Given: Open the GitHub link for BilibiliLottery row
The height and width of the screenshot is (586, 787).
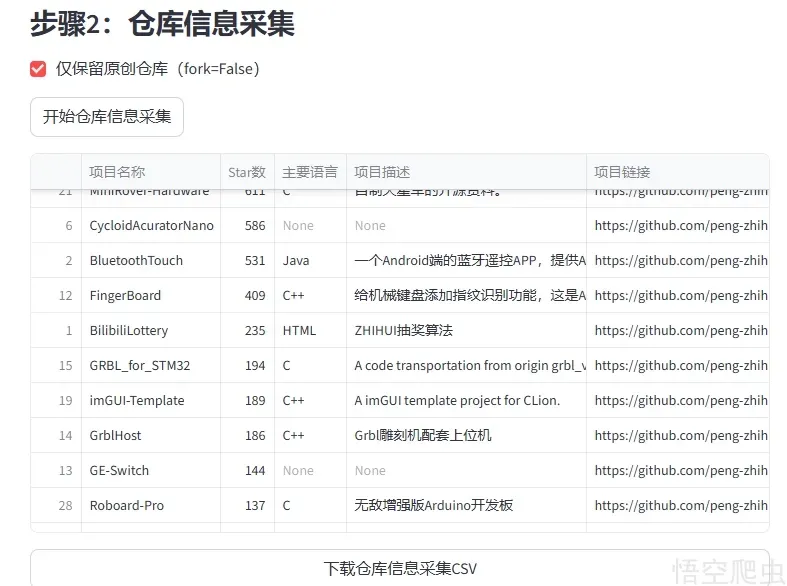Looking at the screenshot, I should tap(678, 331).
